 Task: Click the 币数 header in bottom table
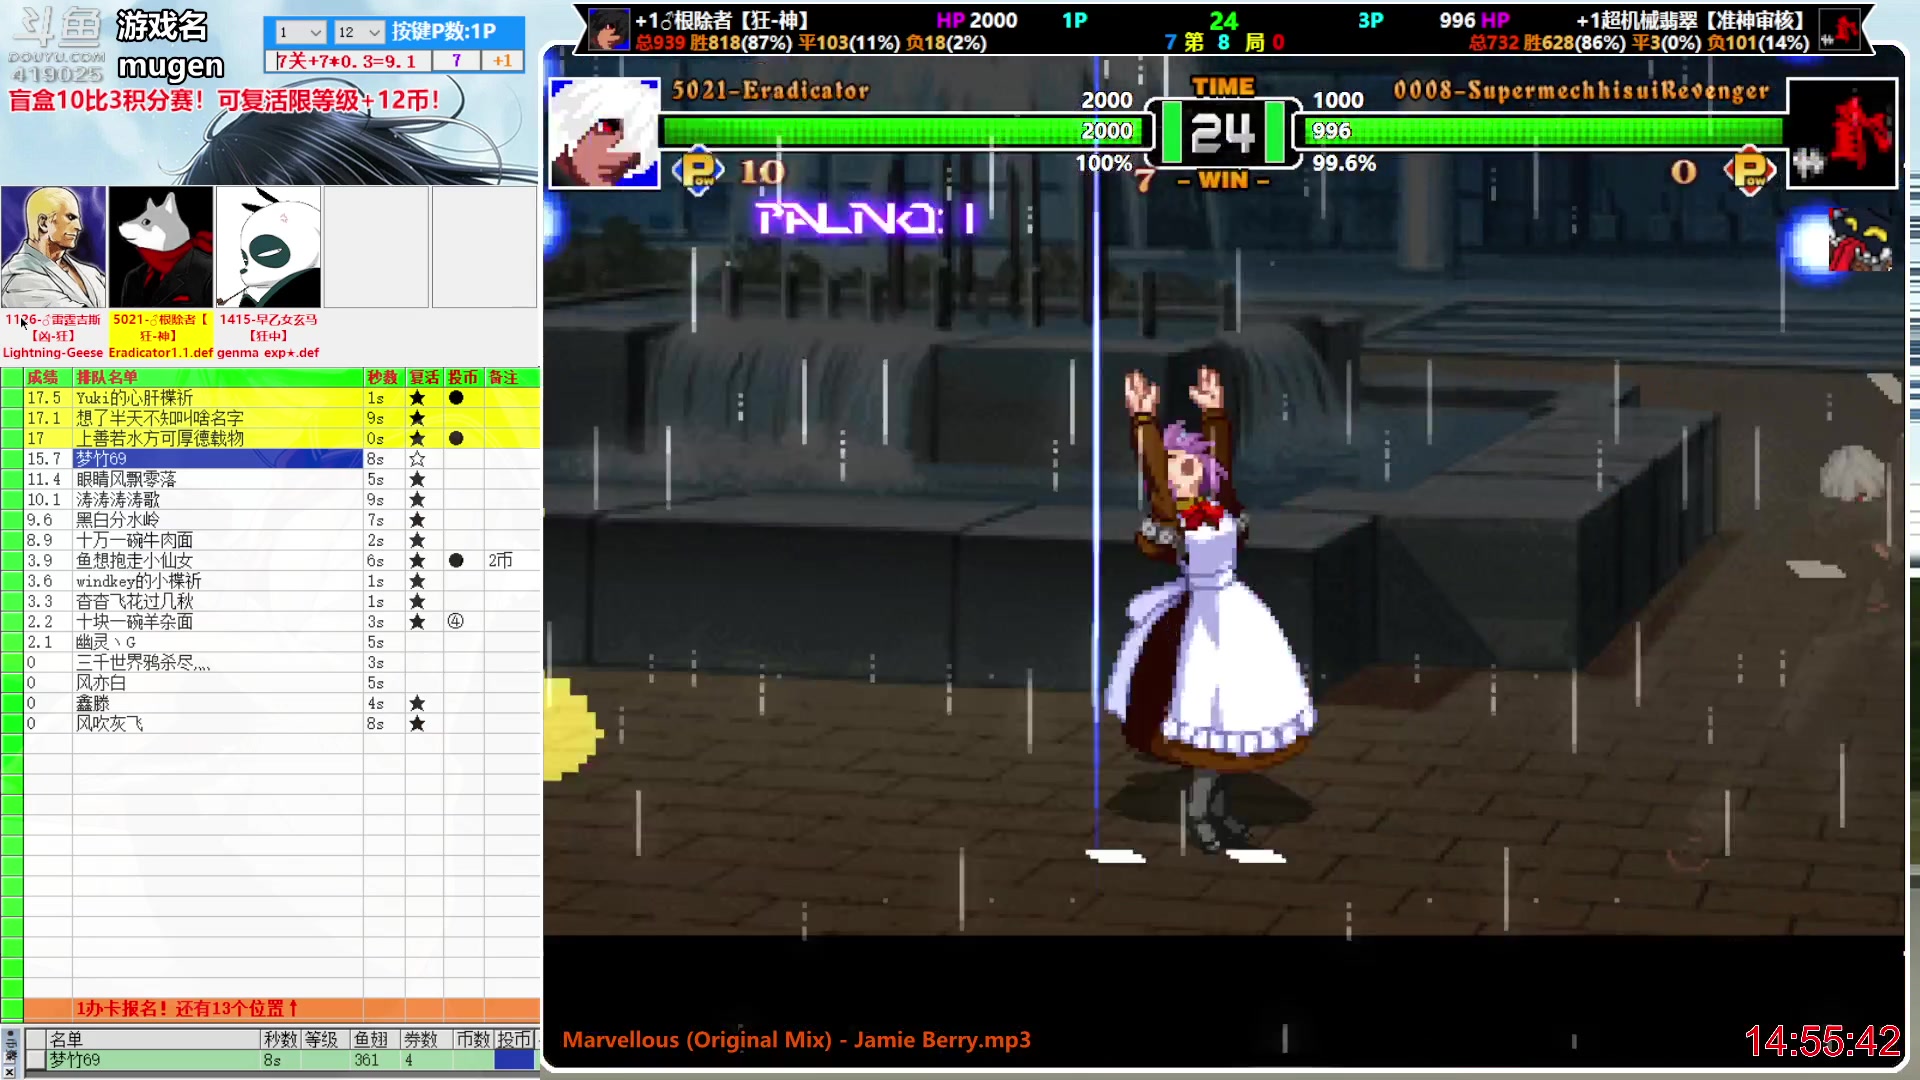[473, 1039]
